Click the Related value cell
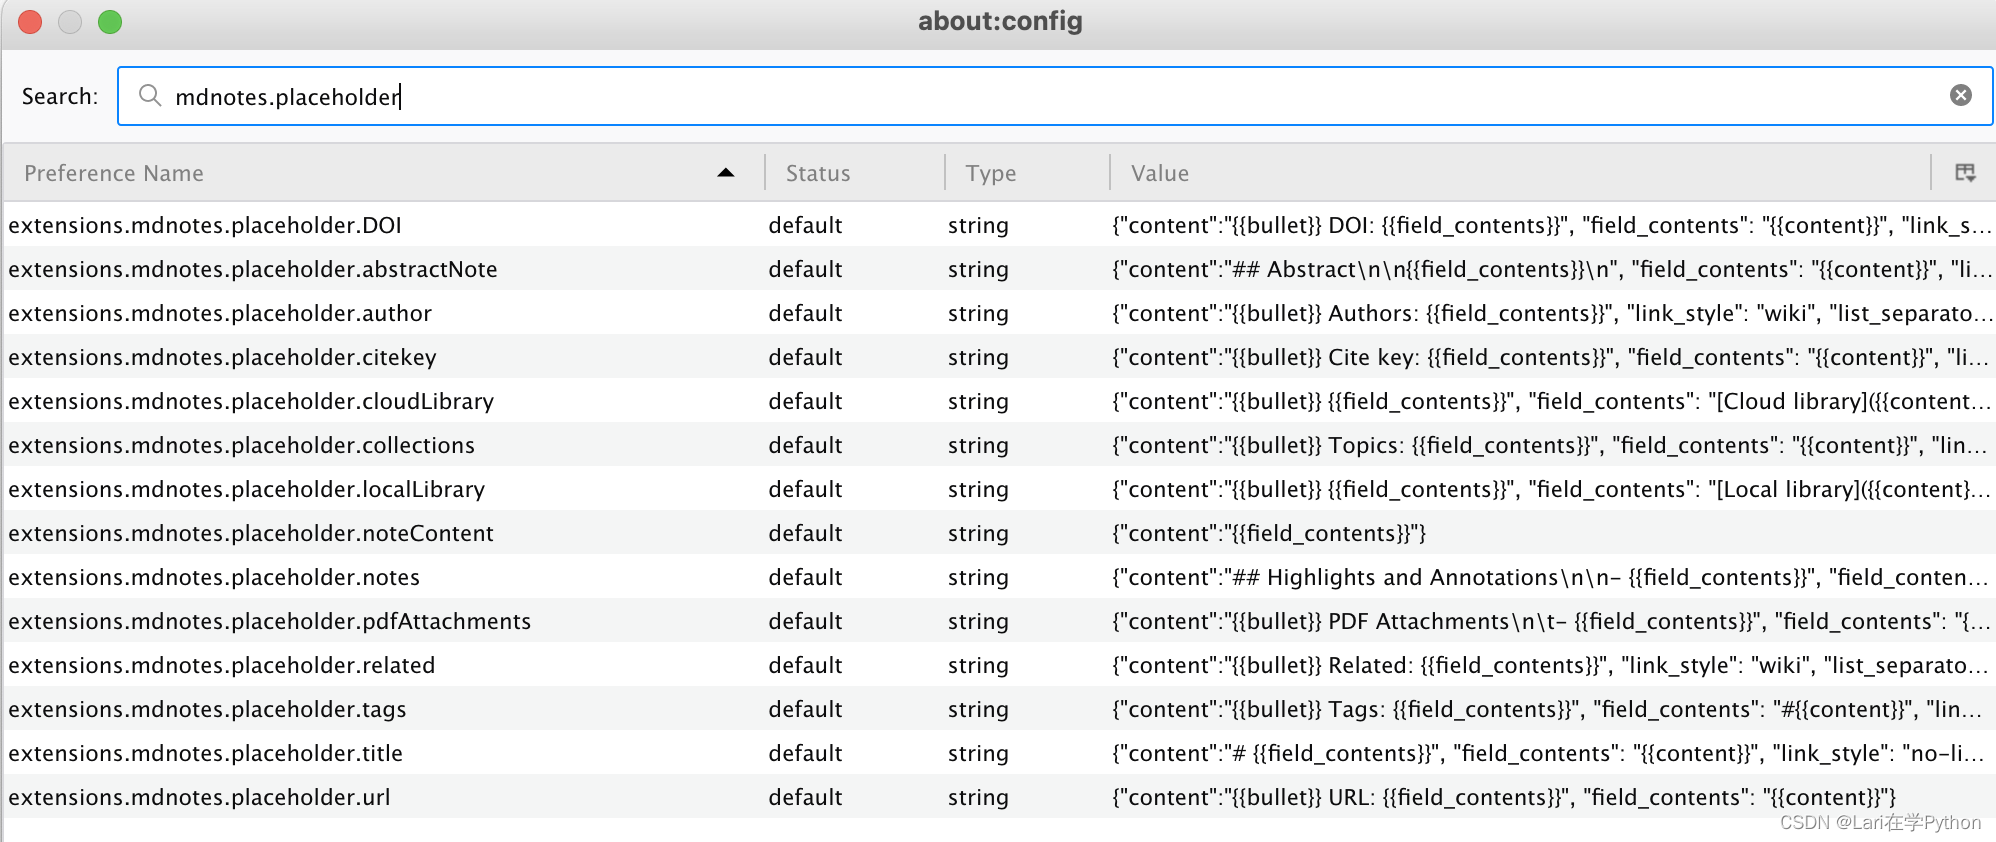This screenshot has width=1996, height=842. tap(1552, 665)
